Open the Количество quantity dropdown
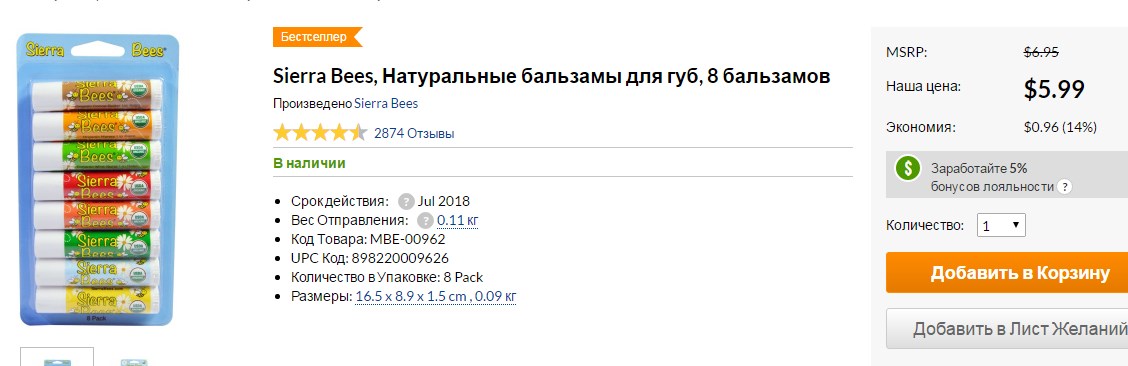The image size is (1128, 366). [x=1001, y=225]
